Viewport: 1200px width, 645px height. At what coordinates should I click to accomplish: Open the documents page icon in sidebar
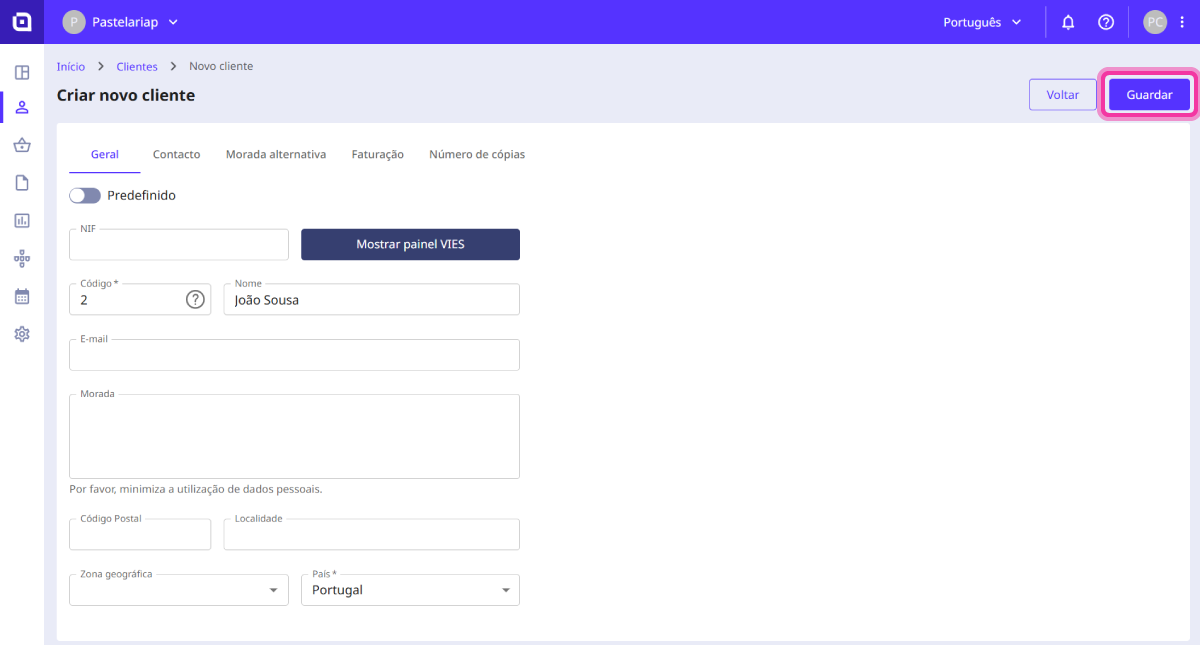coord(22,182)
